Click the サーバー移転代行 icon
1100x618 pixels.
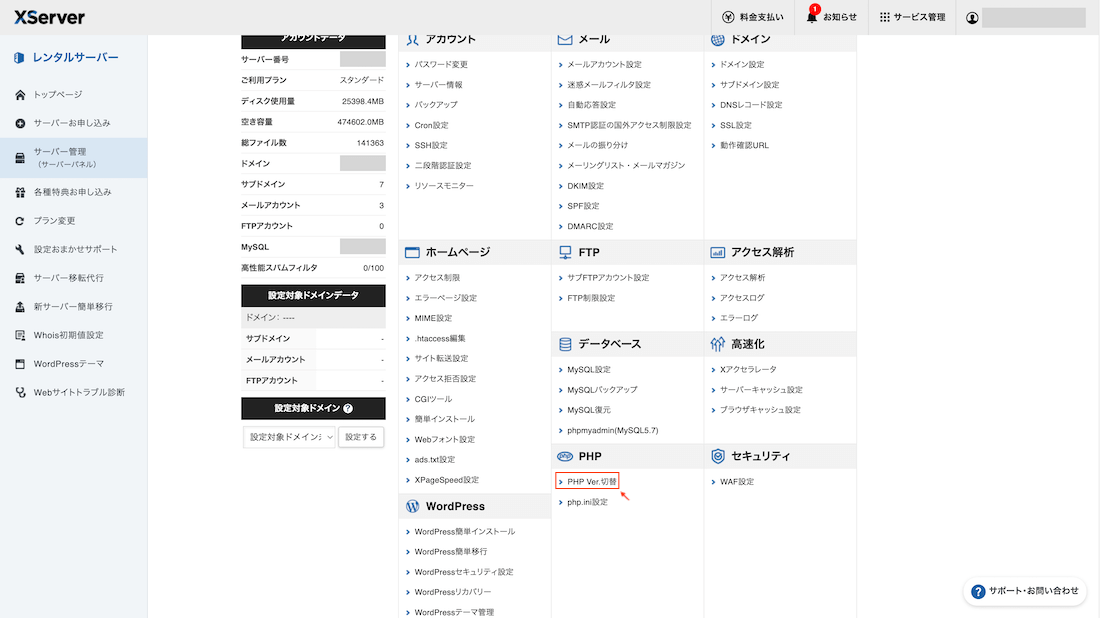pos(20,278)
